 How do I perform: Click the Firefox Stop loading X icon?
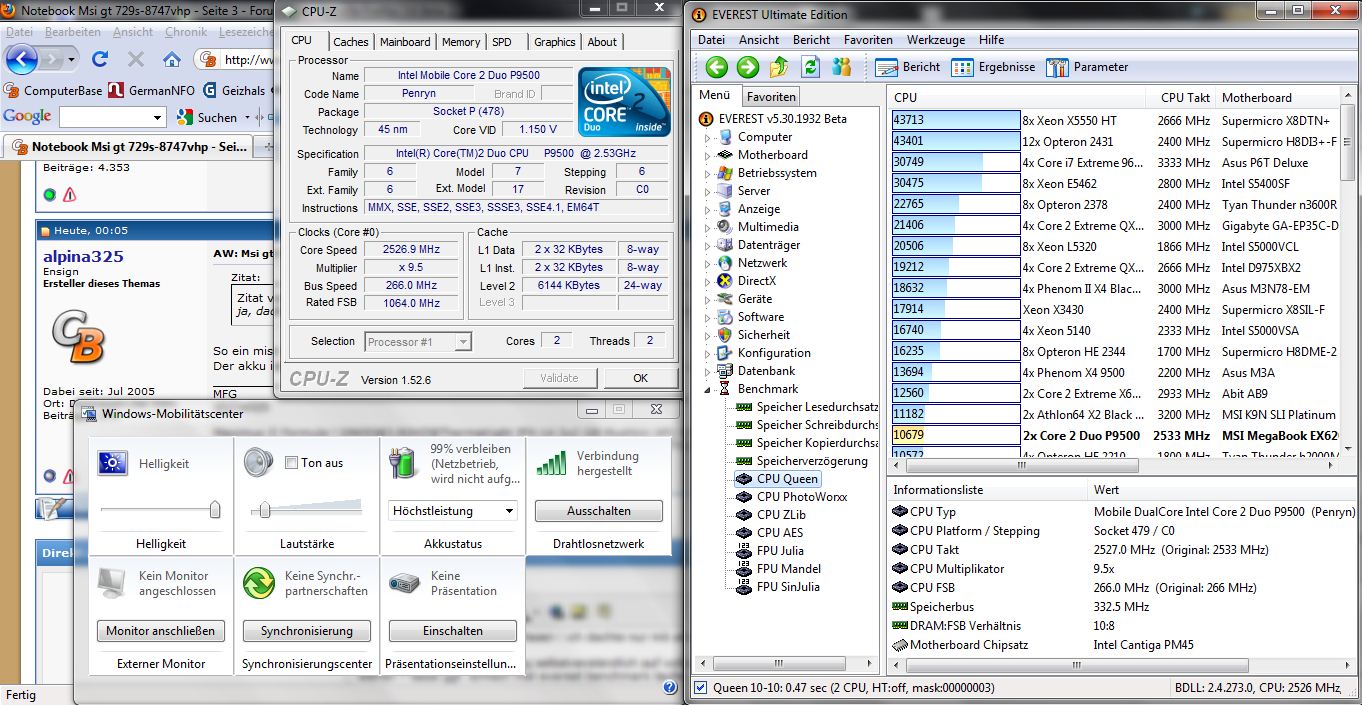(136, 59)
